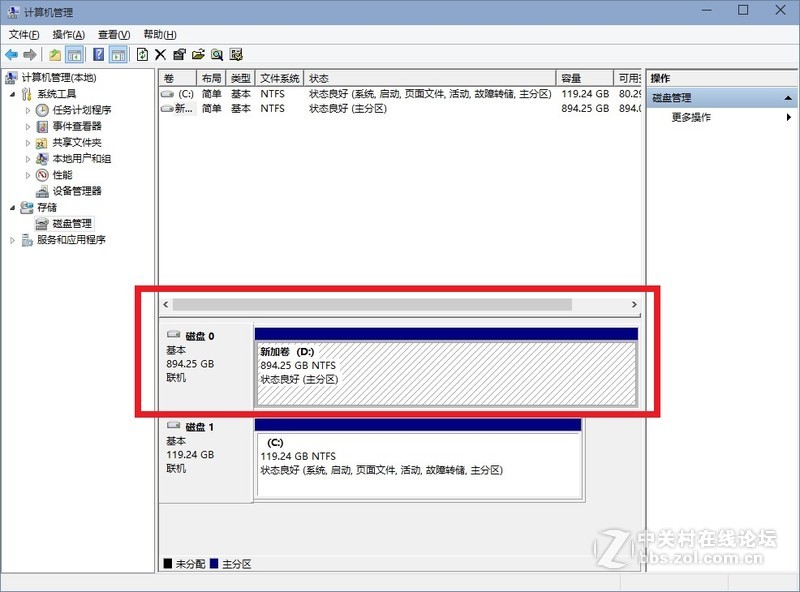800x592 pixels.
Task: Collapse the 系统工具 tree node
Action: pos(14,96)
